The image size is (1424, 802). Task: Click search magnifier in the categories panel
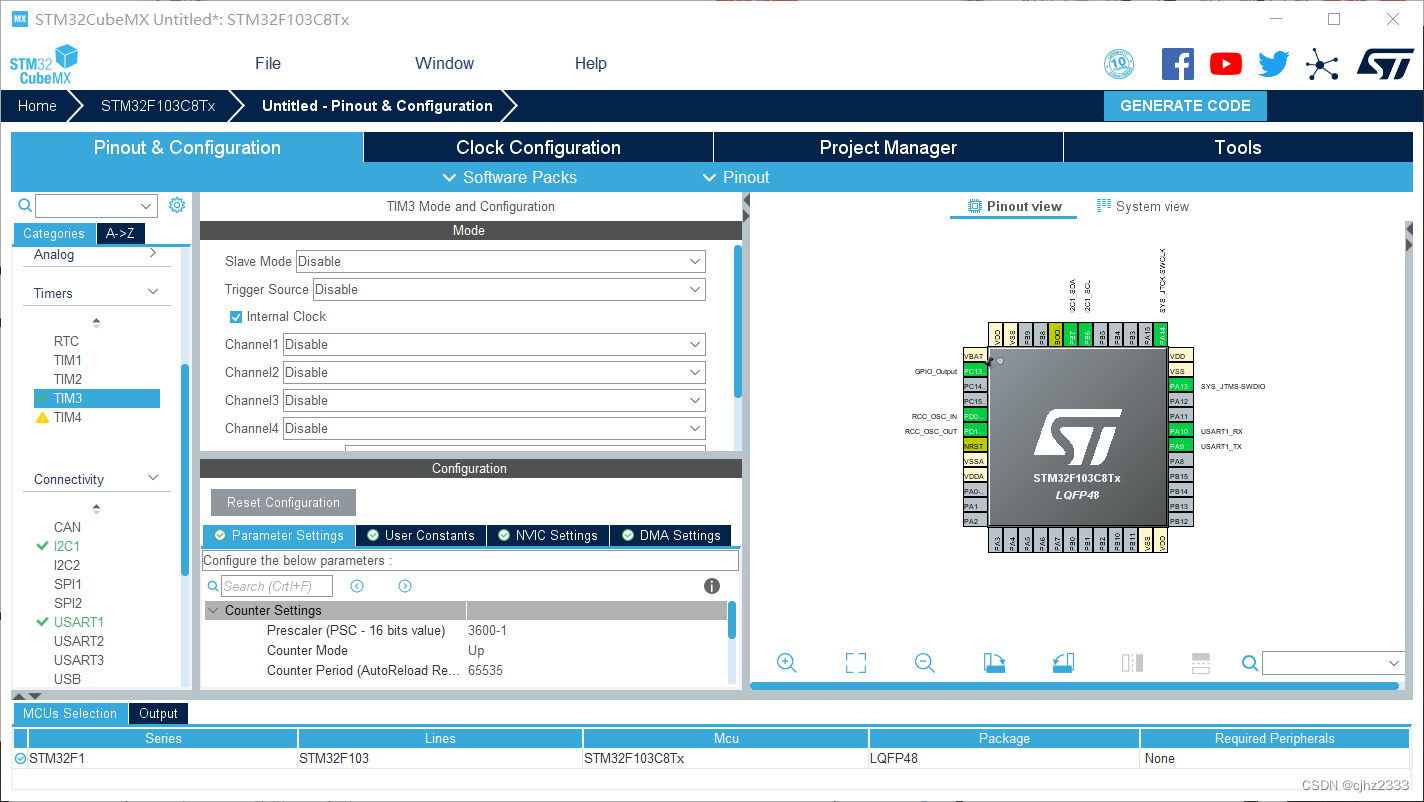[x=26, y=205]
